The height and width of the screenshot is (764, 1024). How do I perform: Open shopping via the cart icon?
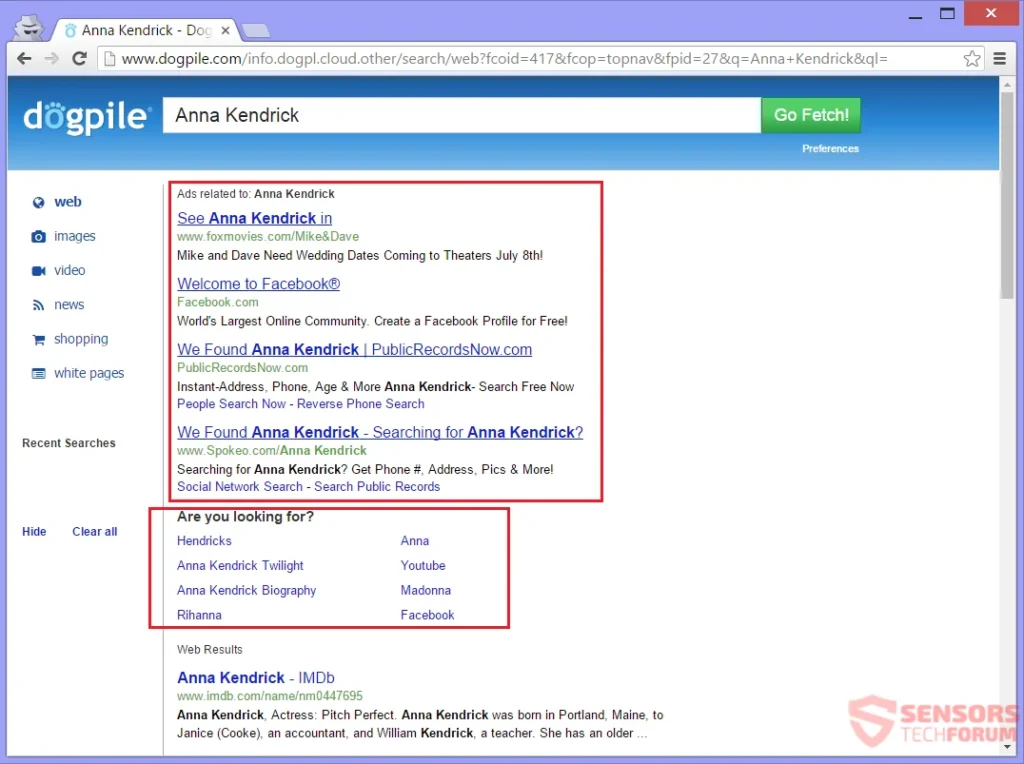click(38, 340)
